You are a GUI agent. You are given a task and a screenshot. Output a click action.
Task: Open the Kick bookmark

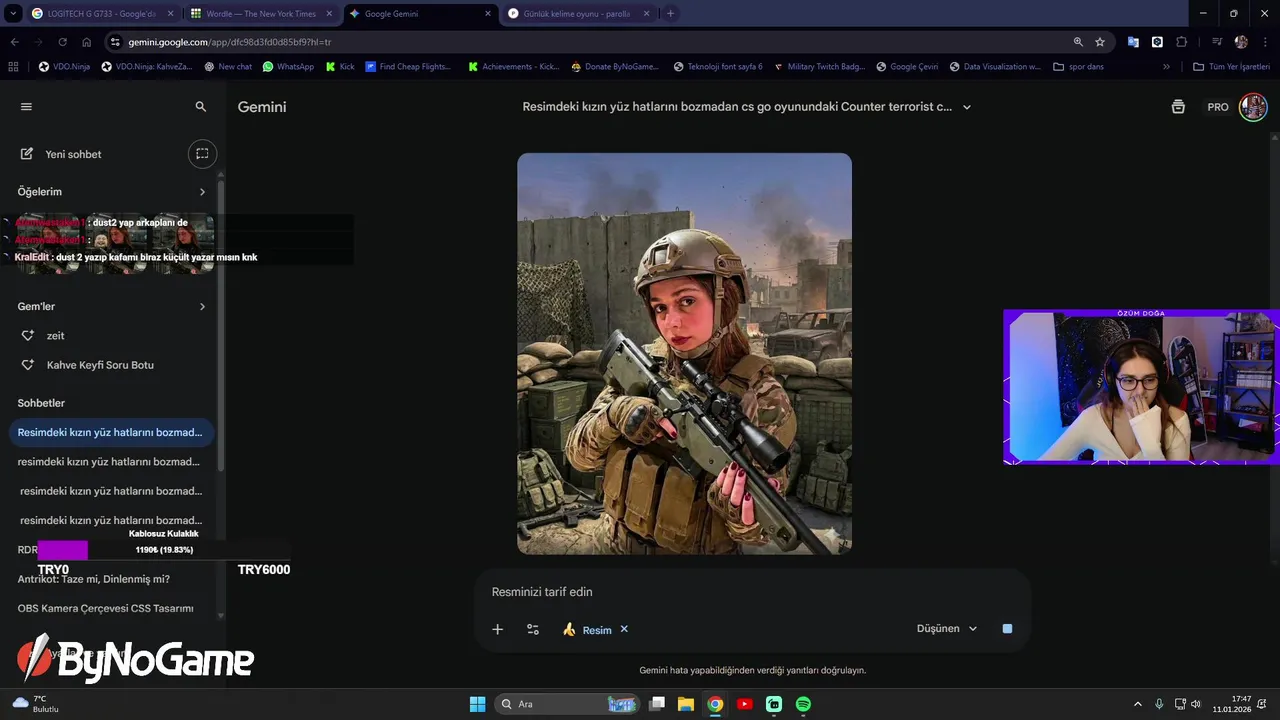[x=340, y=67]
